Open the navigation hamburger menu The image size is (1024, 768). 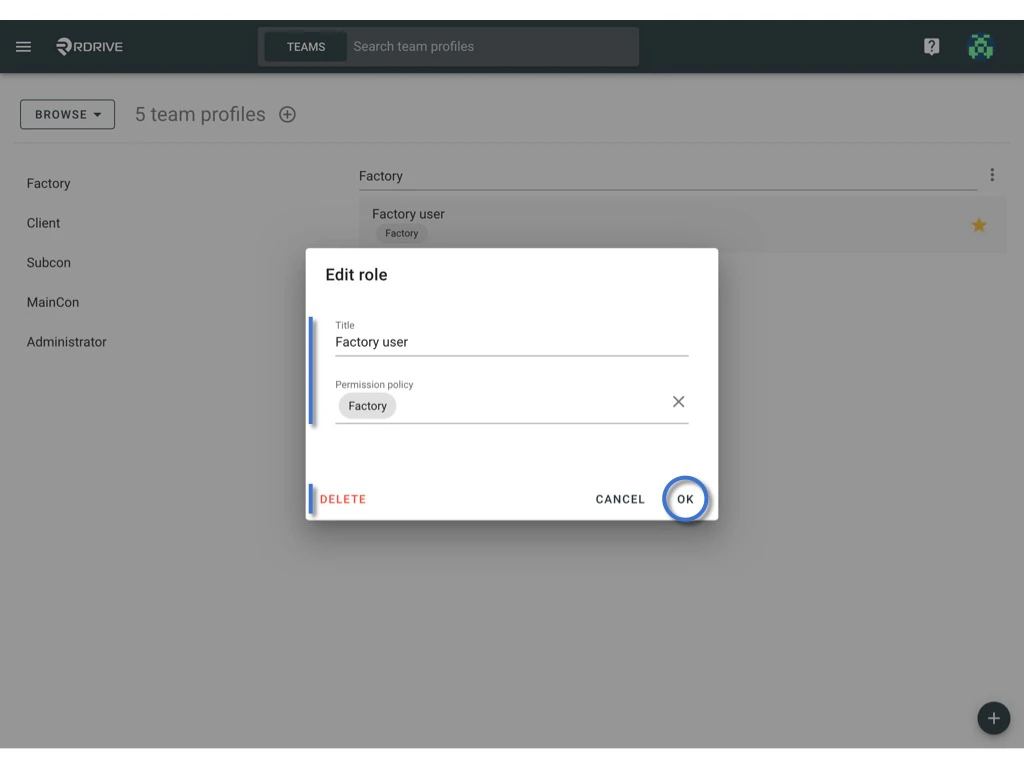(x=23, y=46)
